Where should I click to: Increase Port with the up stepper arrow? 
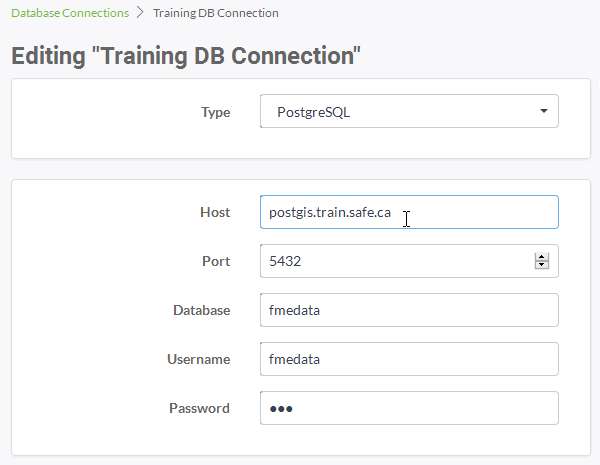pyautogui.click(x=542, y=257)
